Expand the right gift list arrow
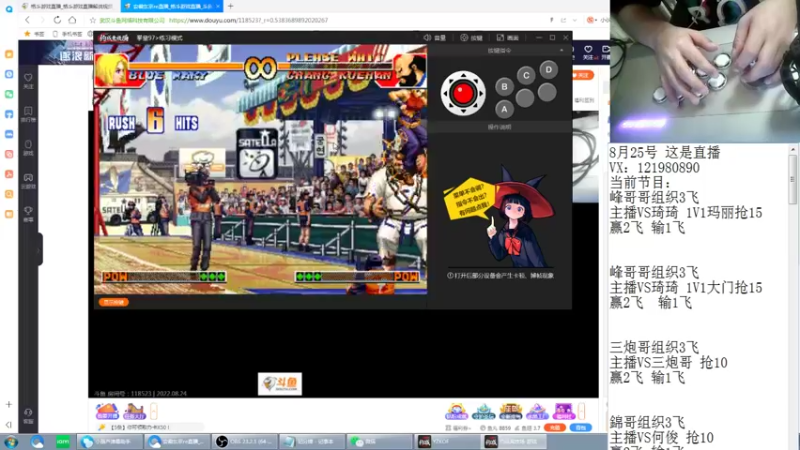 click(x=582, y=411)
